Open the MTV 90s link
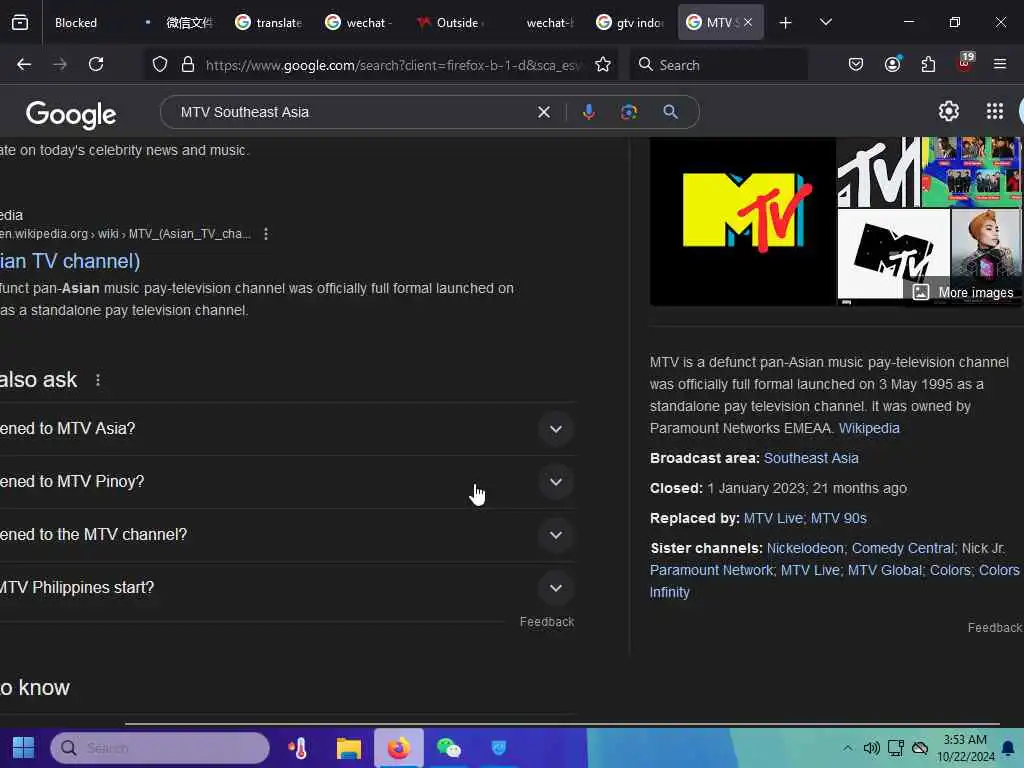The height and width of the screenshot is (768, 1024). tap(839, 519)
